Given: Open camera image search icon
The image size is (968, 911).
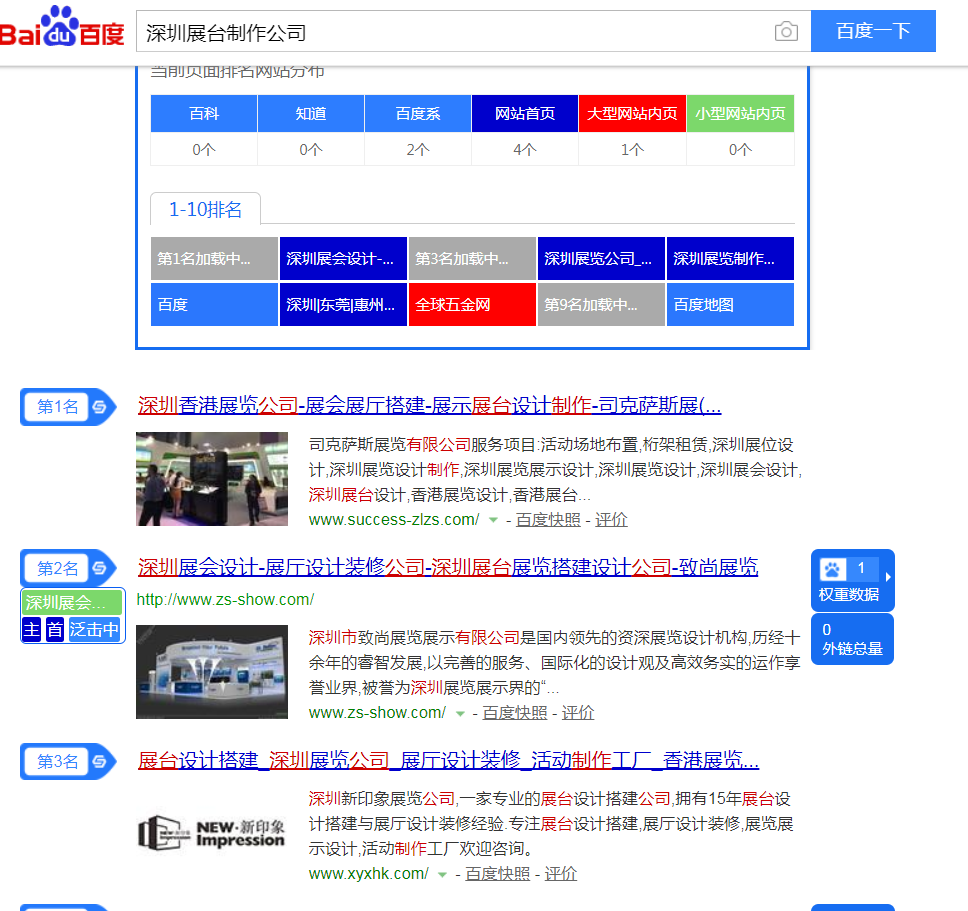Looking at the screenshot, I should pos(786,31).
